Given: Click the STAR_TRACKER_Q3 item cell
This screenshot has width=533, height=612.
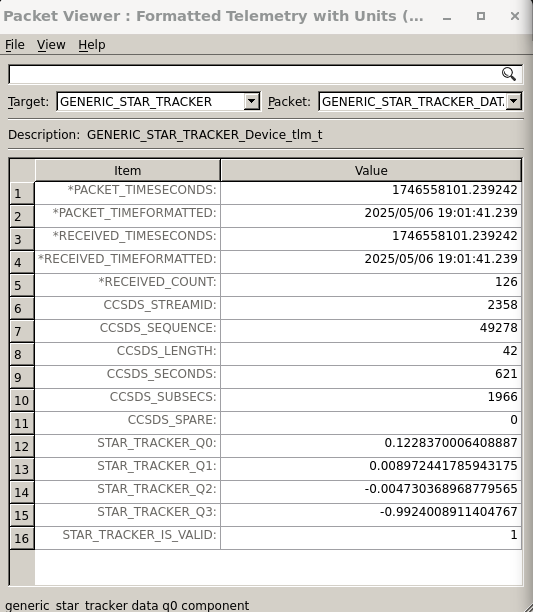Looking at the screenshot, I should click(128, 515).
